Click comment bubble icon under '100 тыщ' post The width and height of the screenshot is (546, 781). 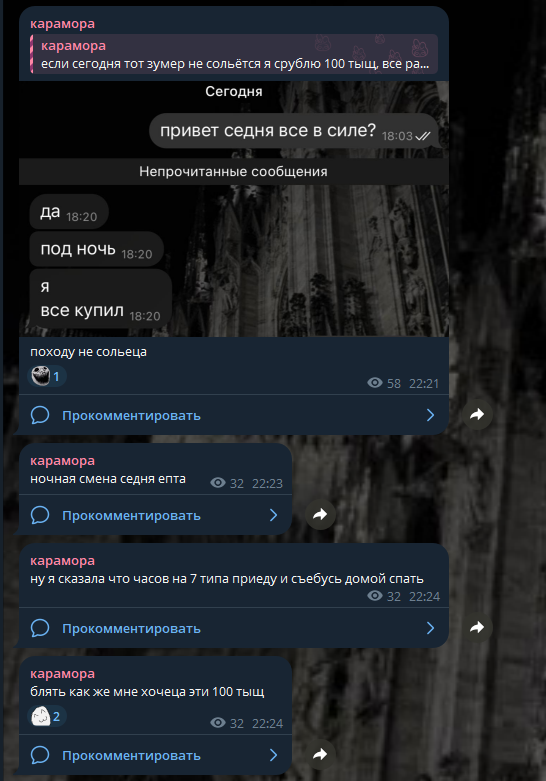pos(40,755)
